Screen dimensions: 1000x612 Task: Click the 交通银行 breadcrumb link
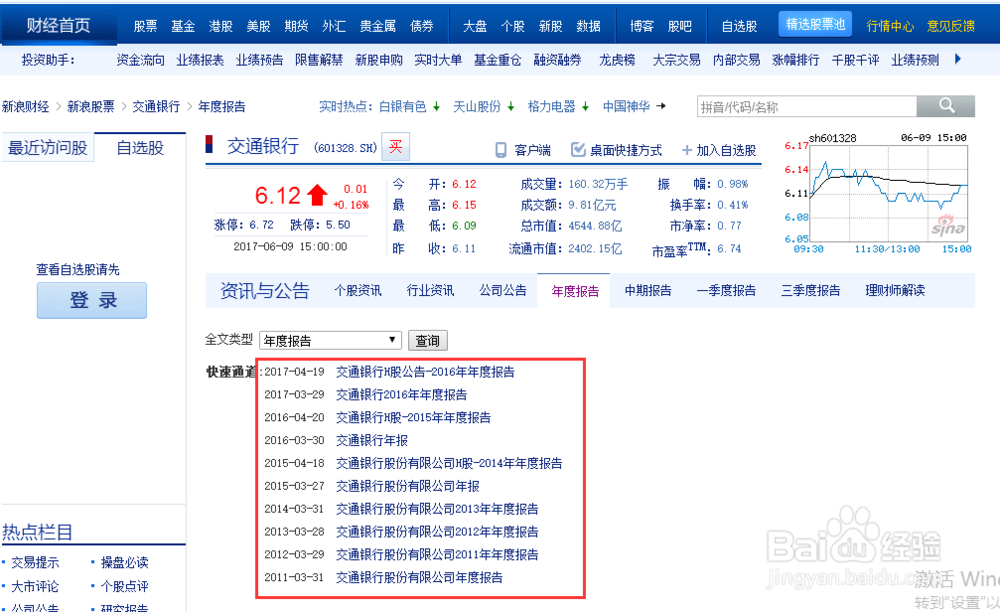[156, 106]
